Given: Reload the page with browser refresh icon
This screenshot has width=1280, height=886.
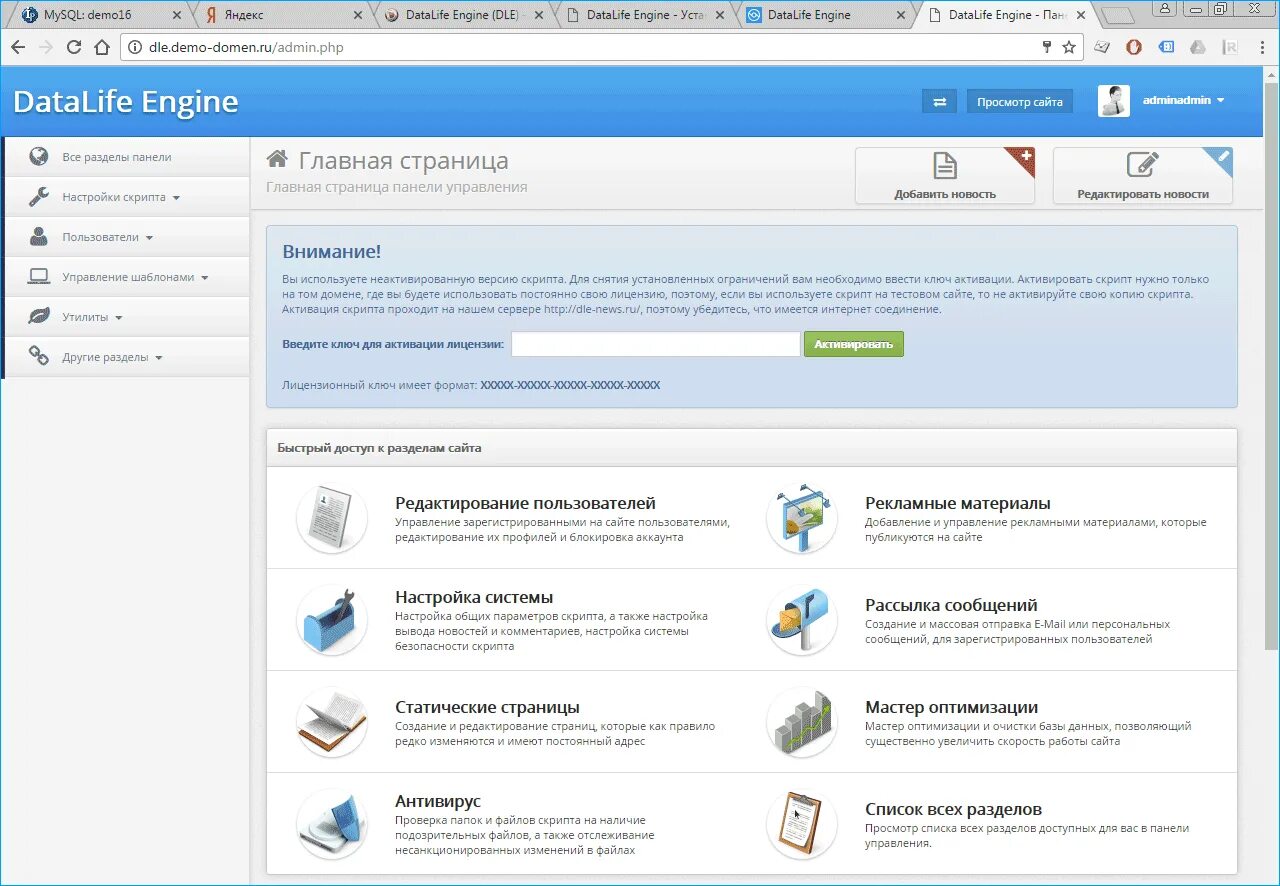Looking at the screenshot, I should click(x=74, y=47).
